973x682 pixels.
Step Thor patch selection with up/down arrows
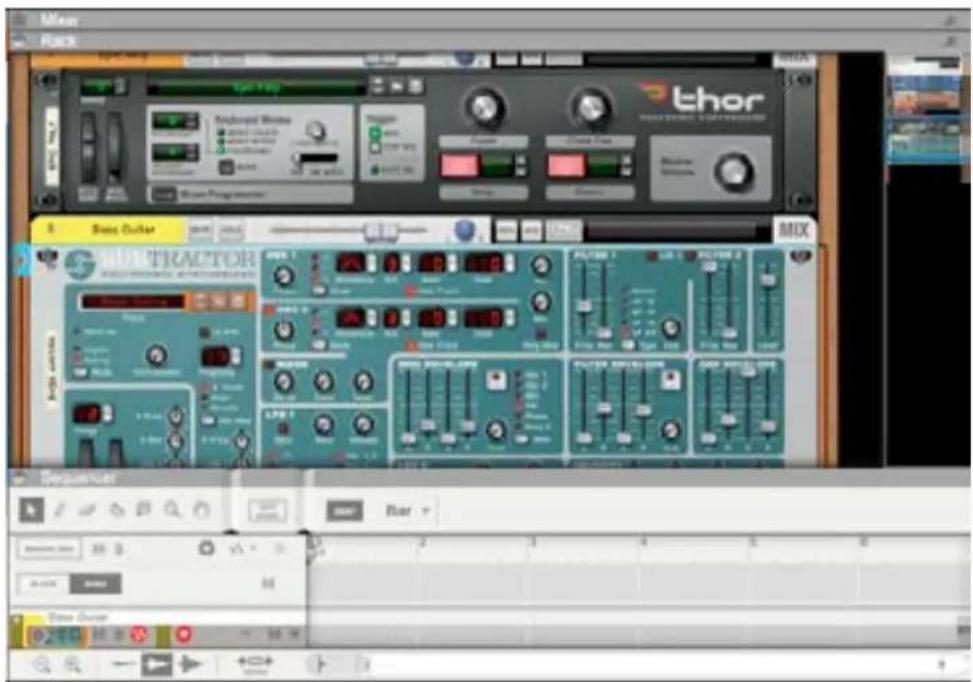(x=377, y=86)
